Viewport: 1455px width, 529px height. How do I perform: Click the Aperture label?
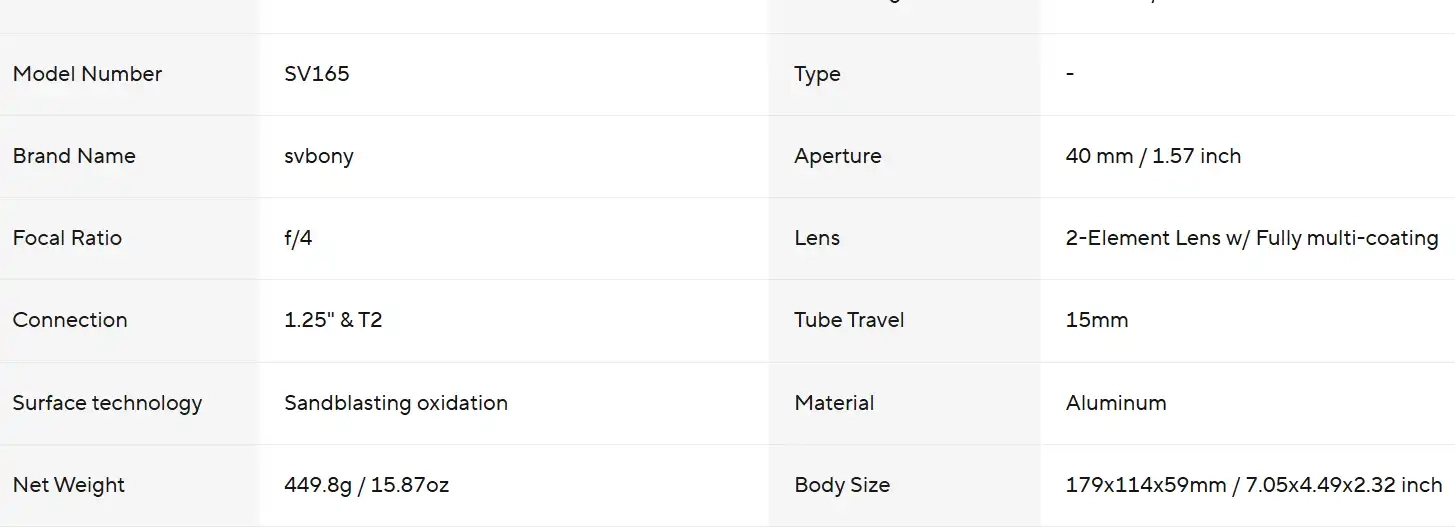click(838, 156)
